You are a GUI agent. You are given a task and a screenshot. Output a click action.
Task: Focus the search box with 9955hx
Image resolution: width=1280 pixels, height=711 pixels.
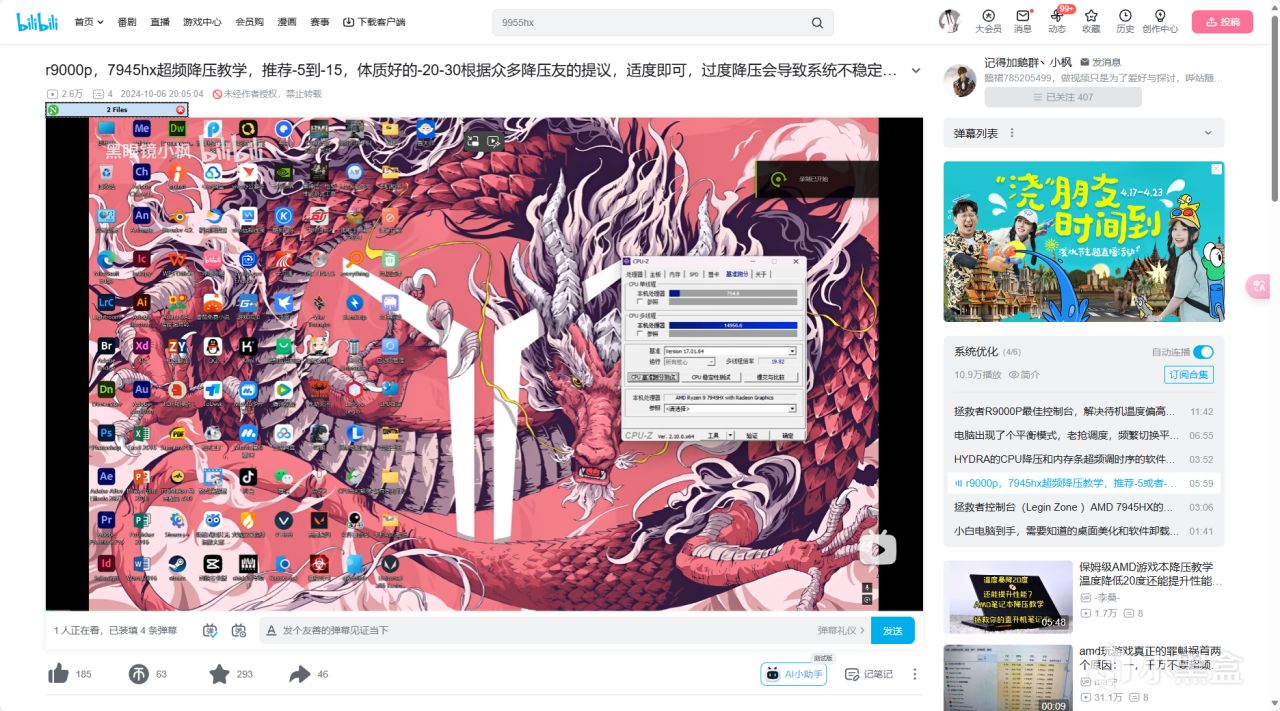pyautogui.click(x=662, y=22)
